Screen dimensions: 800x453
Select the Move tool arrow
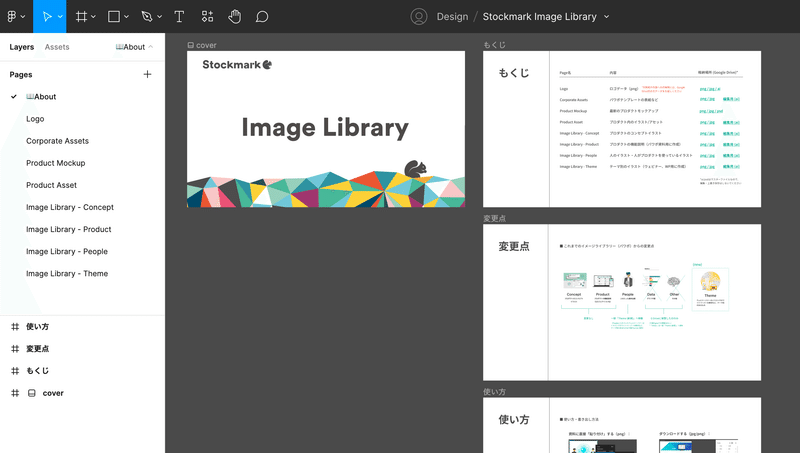[x=47, y=17]
